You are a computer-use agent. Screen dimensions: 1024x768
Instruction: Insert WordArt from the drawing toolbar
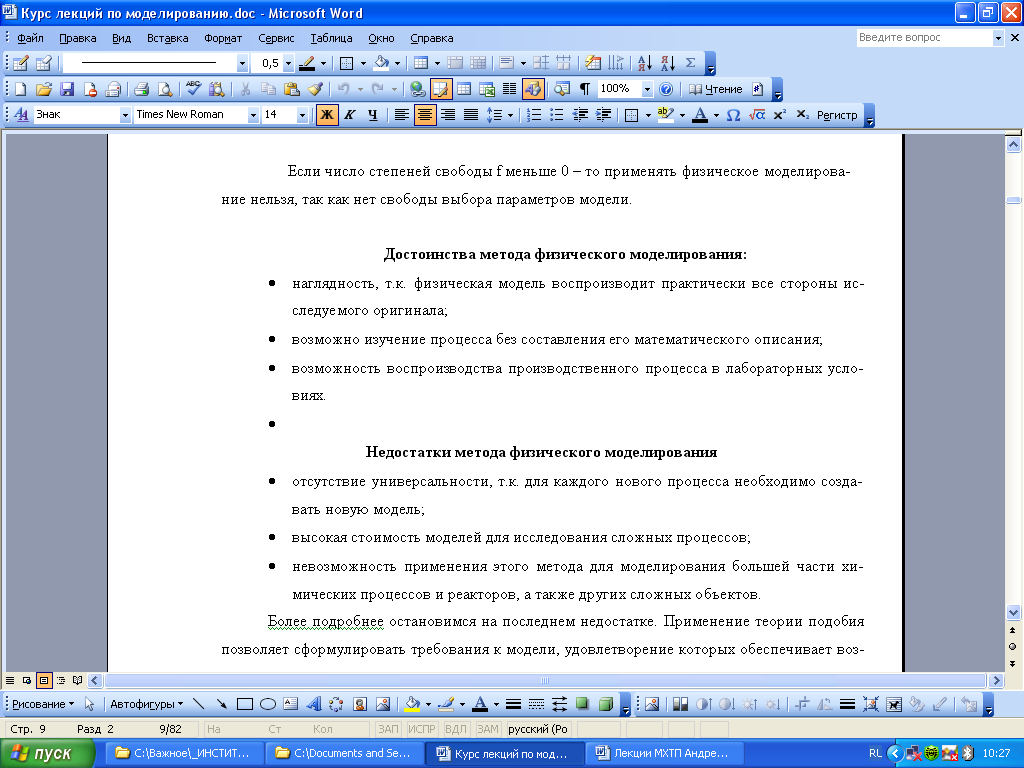[x=313, y=704]
